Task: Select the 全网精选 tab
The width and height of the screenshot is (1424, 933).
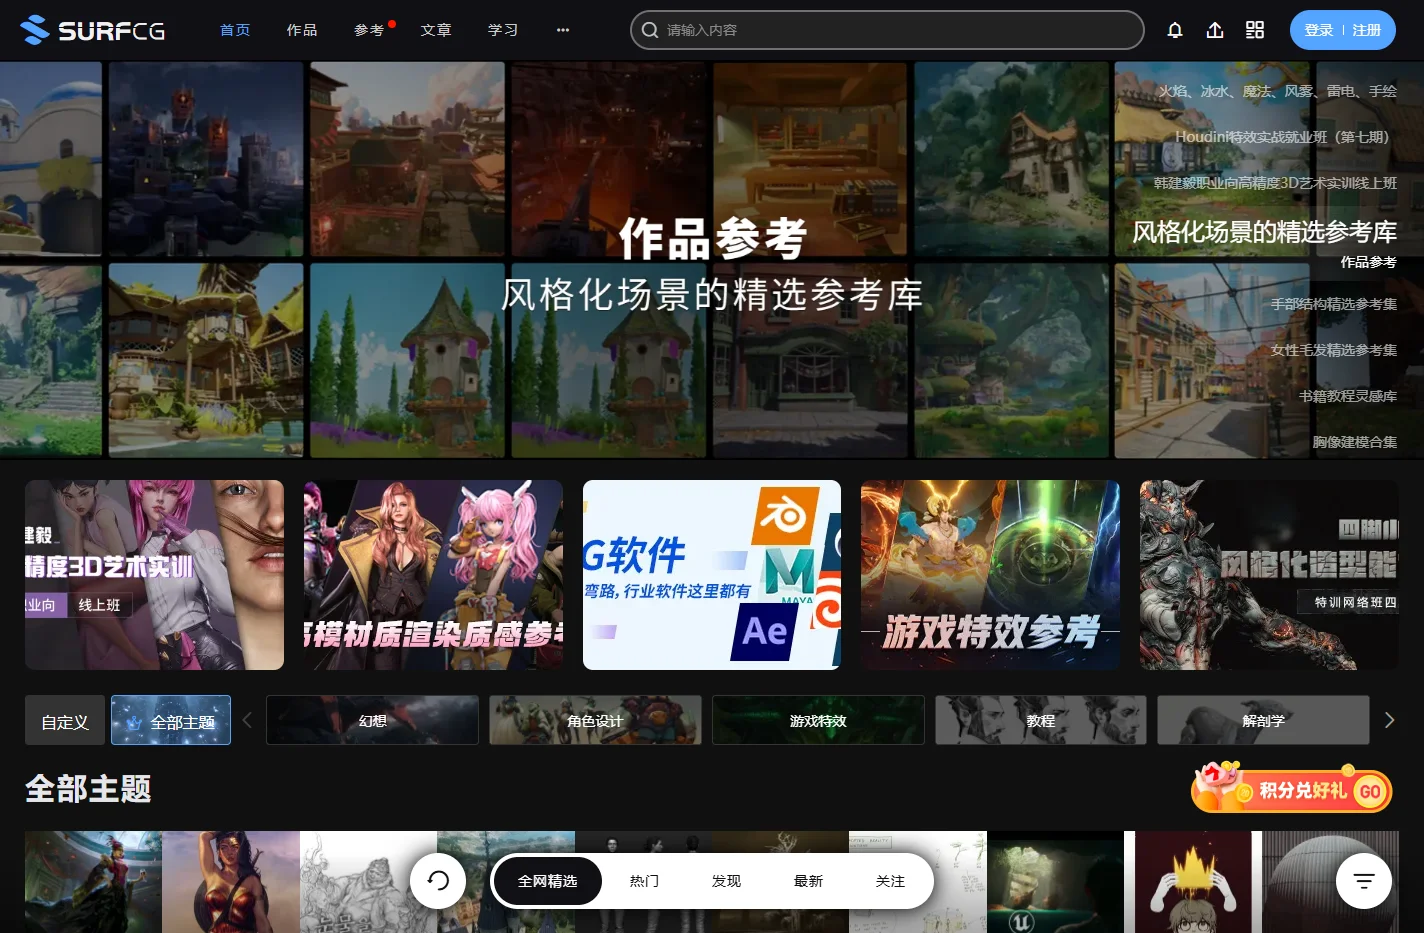Action: [548, 881]
